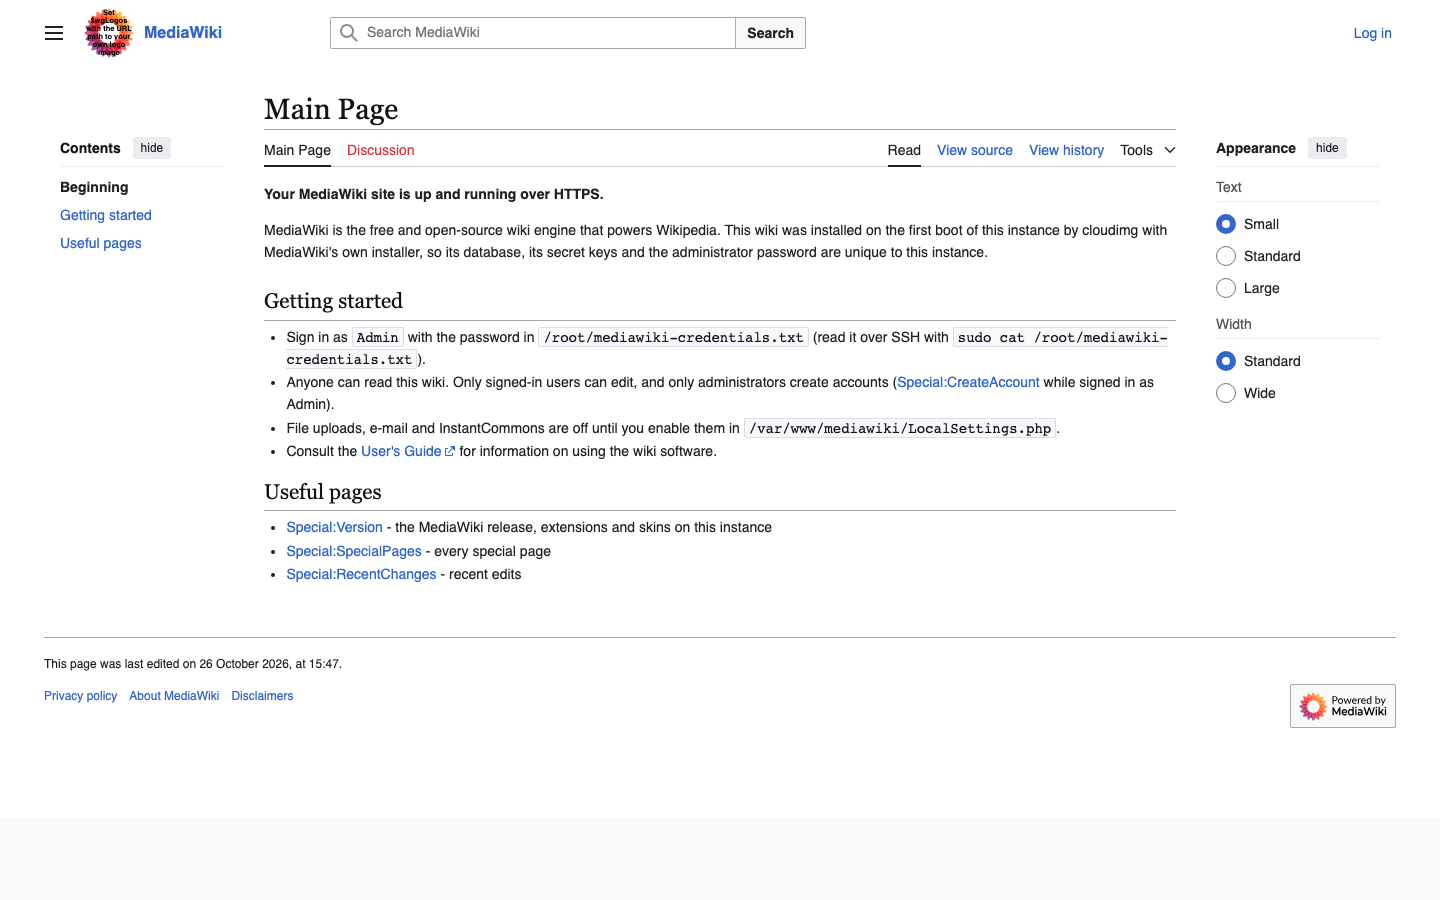Open the Special:Version link
Image resolution: width=1440 pixels, height=900 pixels.
(x=334, y=527)
